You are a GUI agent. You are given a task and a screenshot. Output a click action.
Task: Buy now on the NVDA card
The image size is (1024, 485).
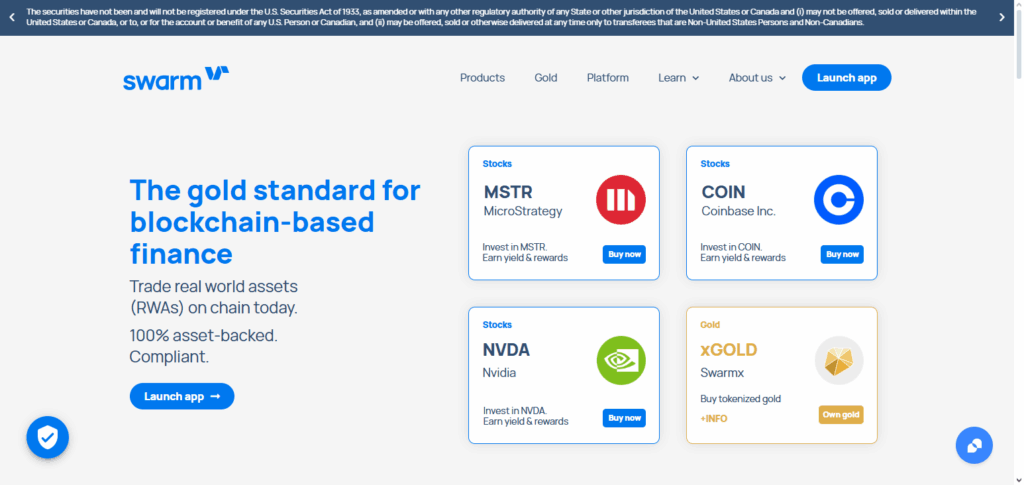pos(624,418)
